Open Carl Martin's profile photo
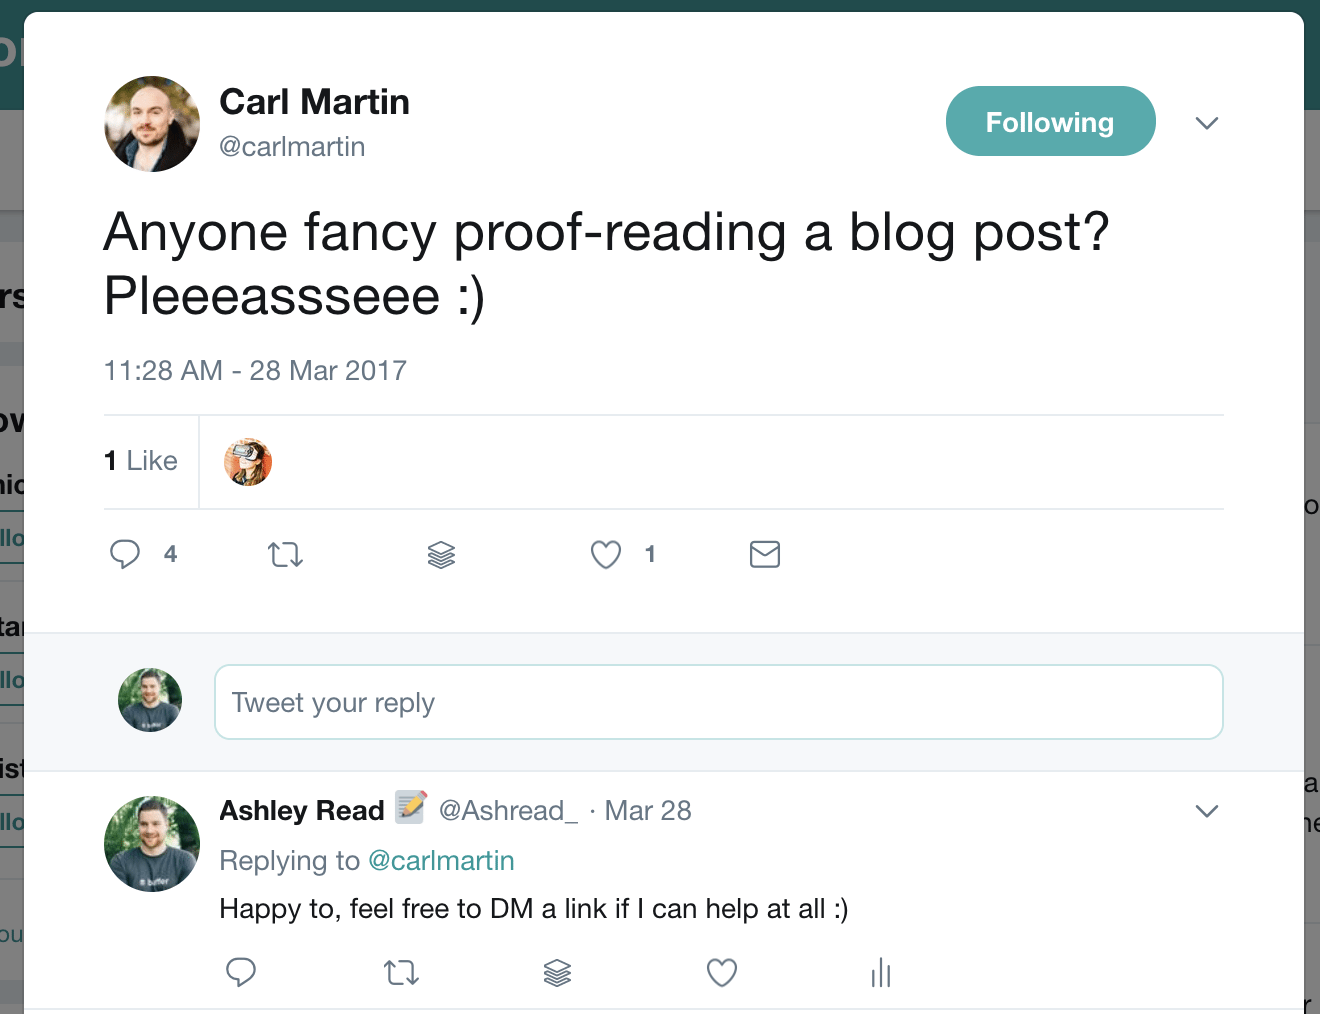Viewport: 1320px width, 1014px height. (x=152, y=124)
